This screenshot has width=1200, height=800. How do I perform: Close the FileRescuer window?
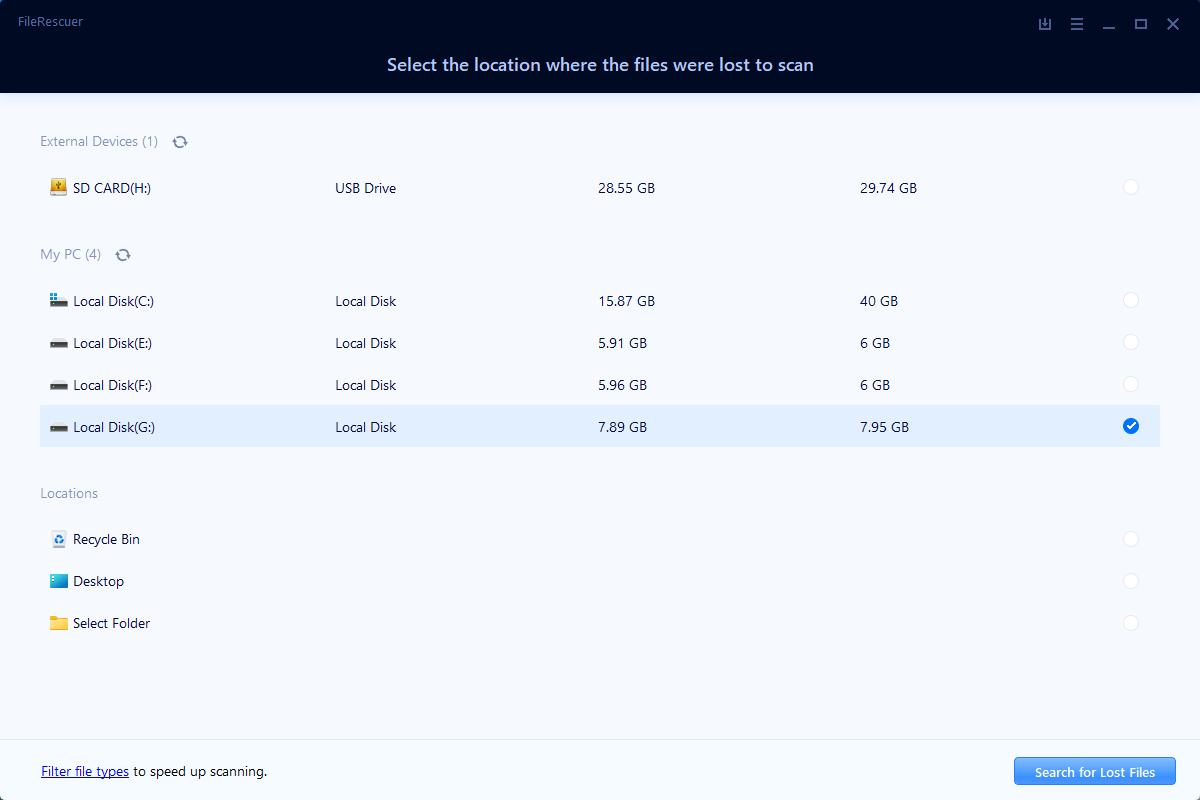(x=1173, y=24)
